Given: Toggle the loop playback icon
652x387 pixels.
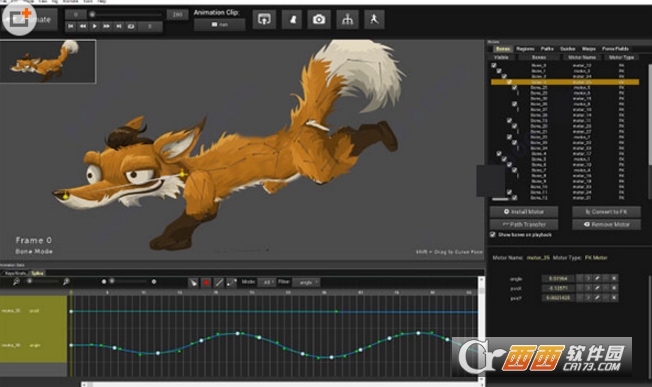Looking at the screenshot, I should 131,26.
